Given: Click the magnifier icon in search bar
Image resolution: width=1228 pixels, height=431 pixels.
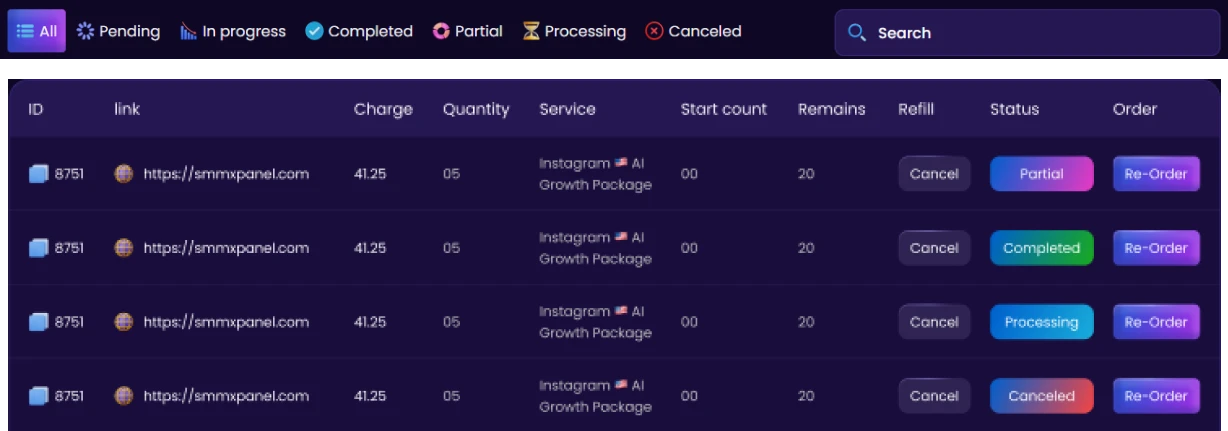Looking at the screenshot, I should [x=856, y=33].
